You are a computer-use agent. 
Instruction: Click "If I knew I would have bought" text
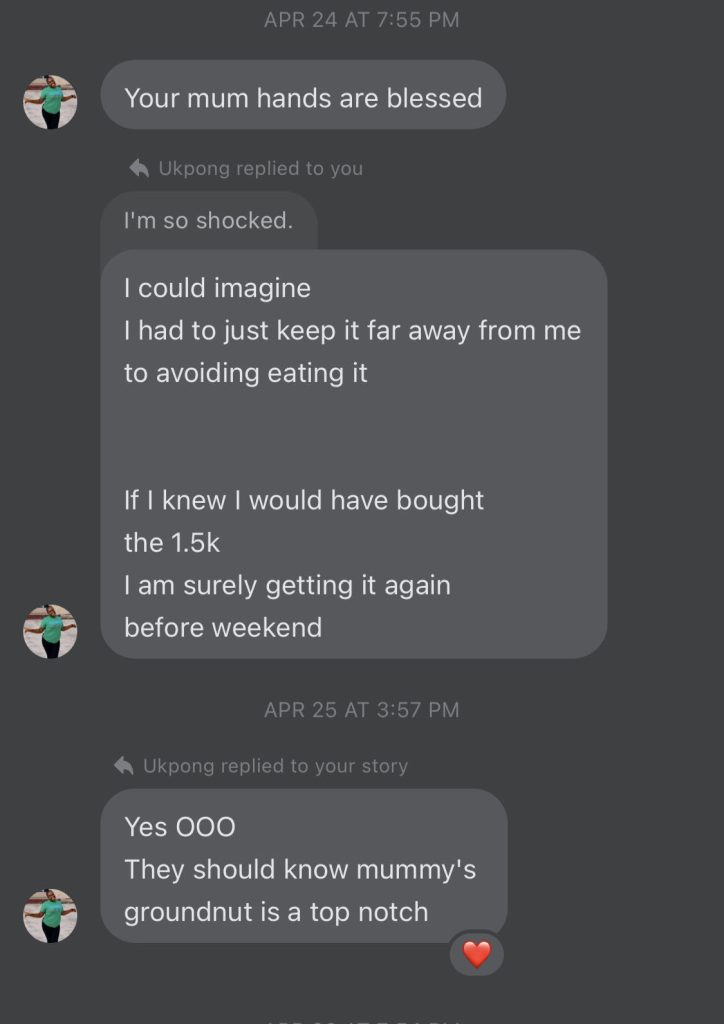[304, 500]
